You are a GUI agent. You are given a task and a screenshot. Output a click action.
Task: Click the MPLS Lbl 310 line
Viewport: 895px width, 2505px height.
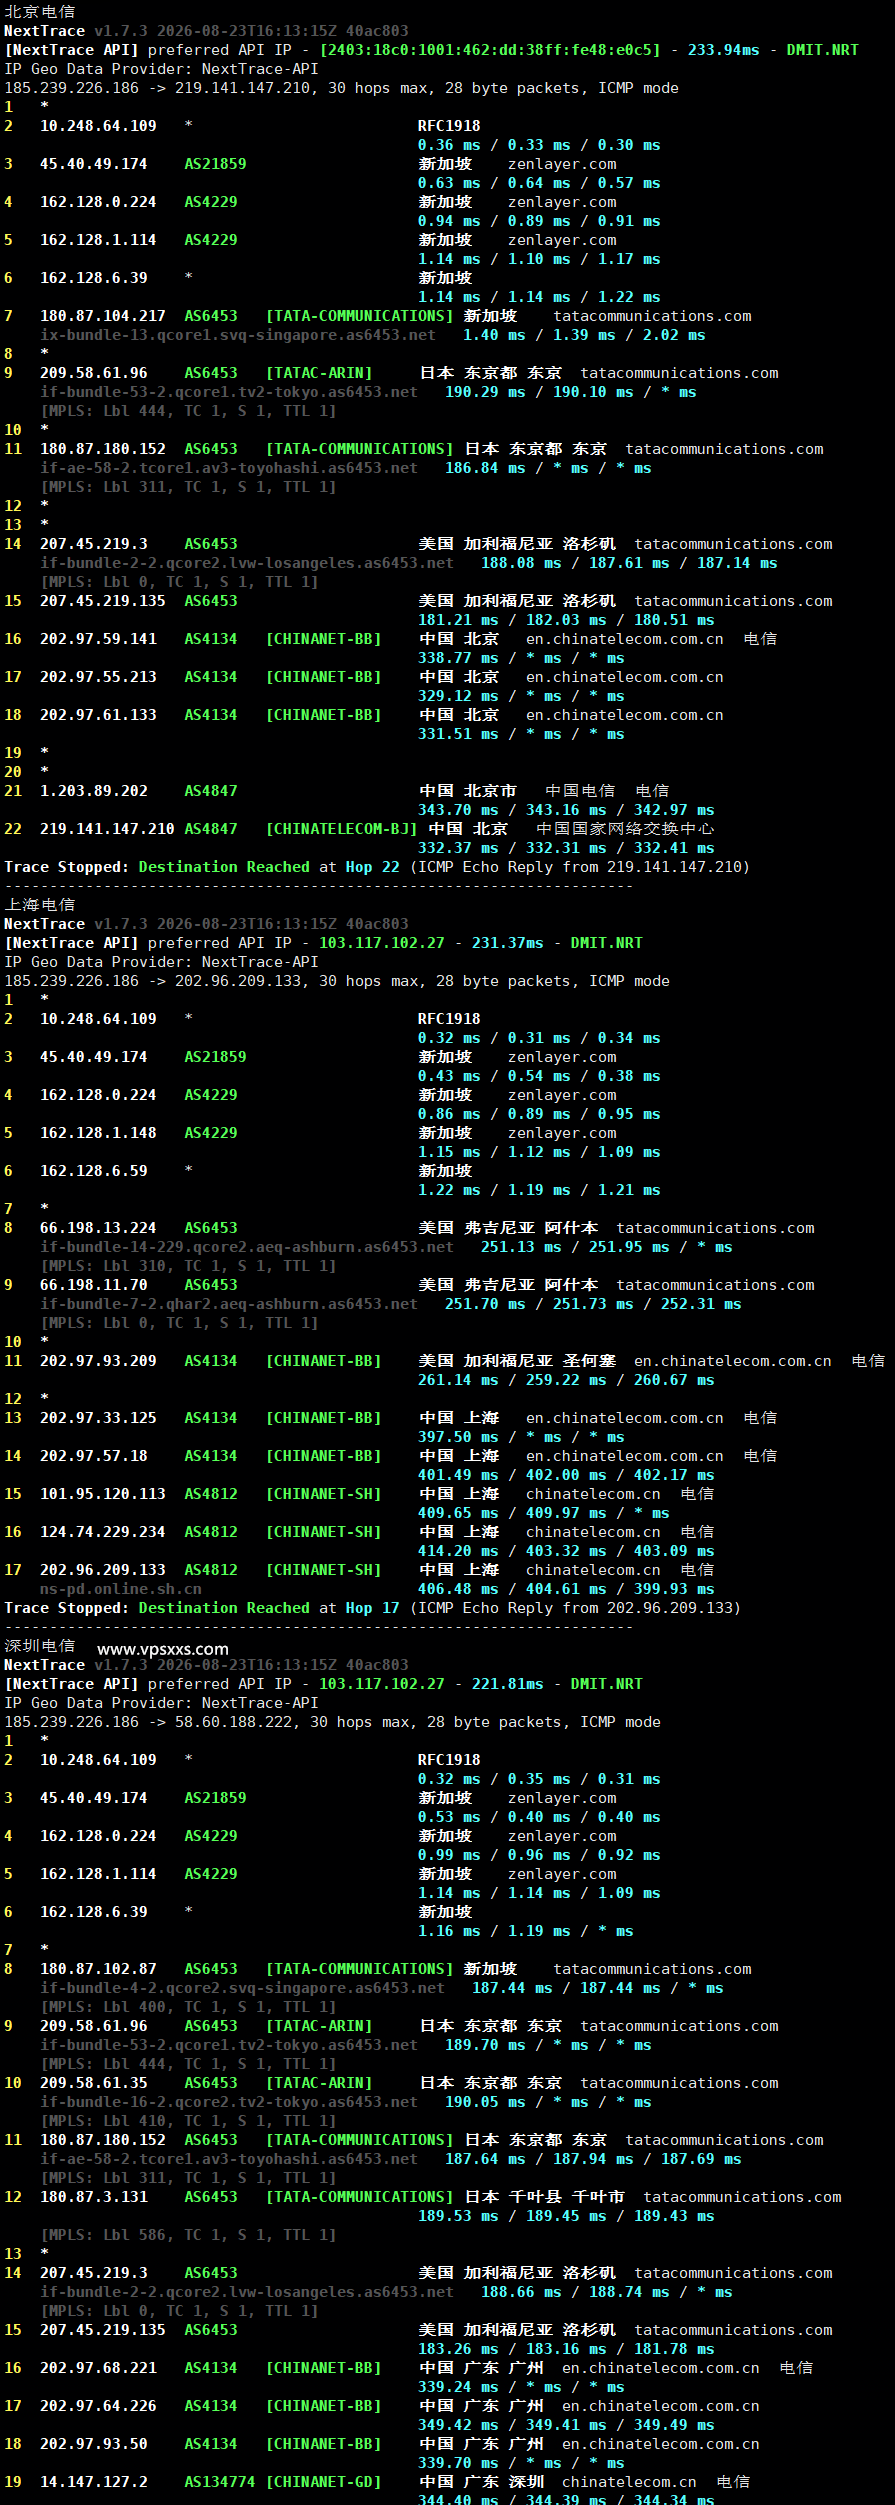[x=179, y=1266]
